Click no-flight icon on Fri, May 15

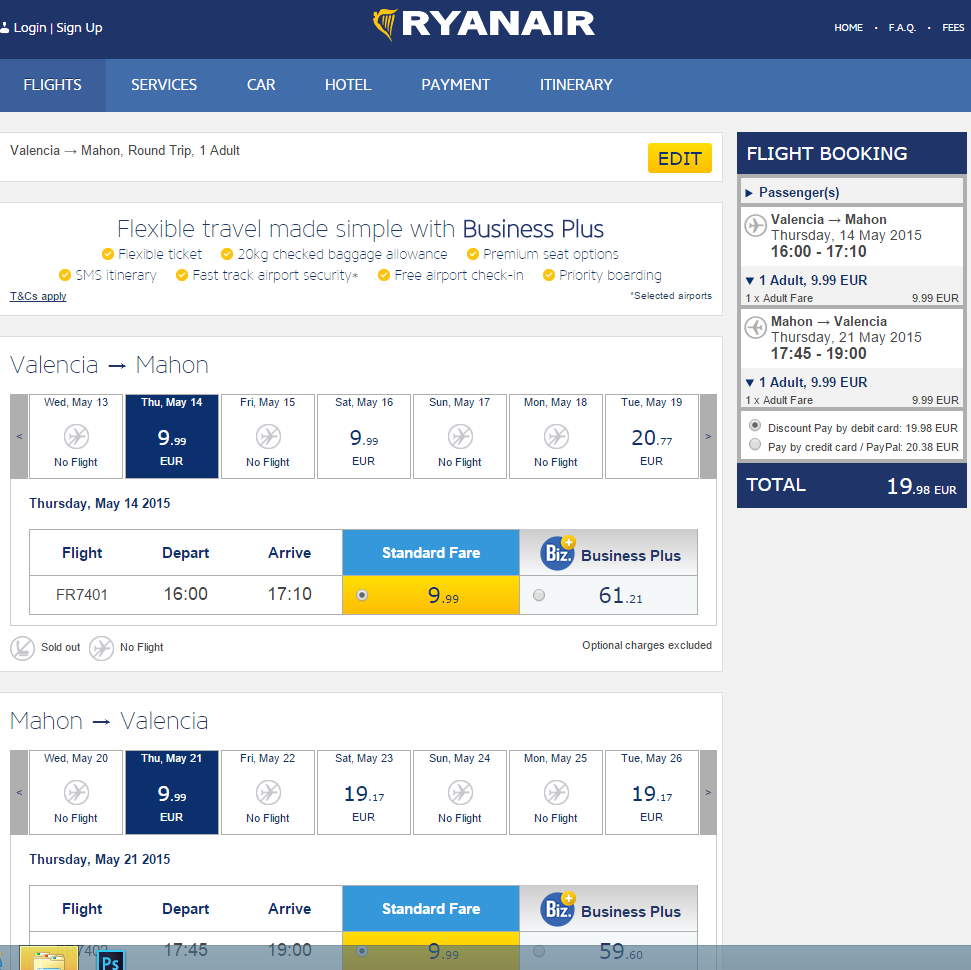pos(268,437)
